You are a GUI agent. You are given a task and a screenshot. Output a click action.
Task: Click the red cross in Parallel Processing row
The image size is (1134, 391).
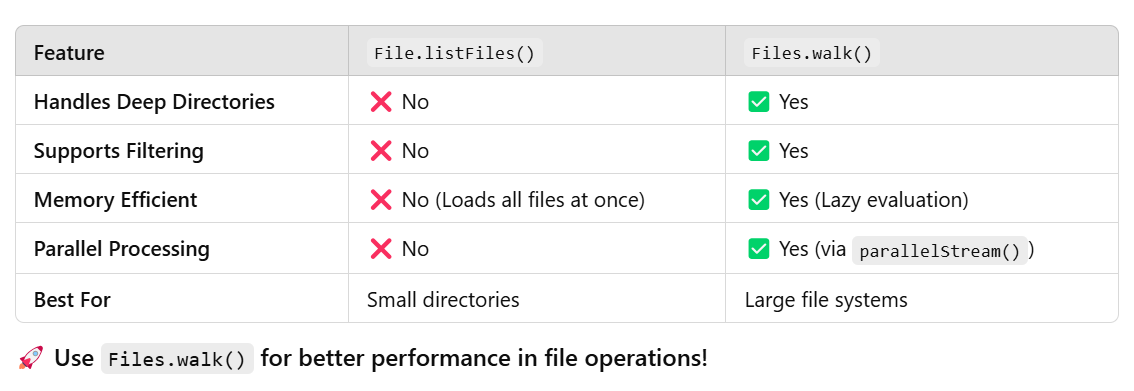pos(380,249)
